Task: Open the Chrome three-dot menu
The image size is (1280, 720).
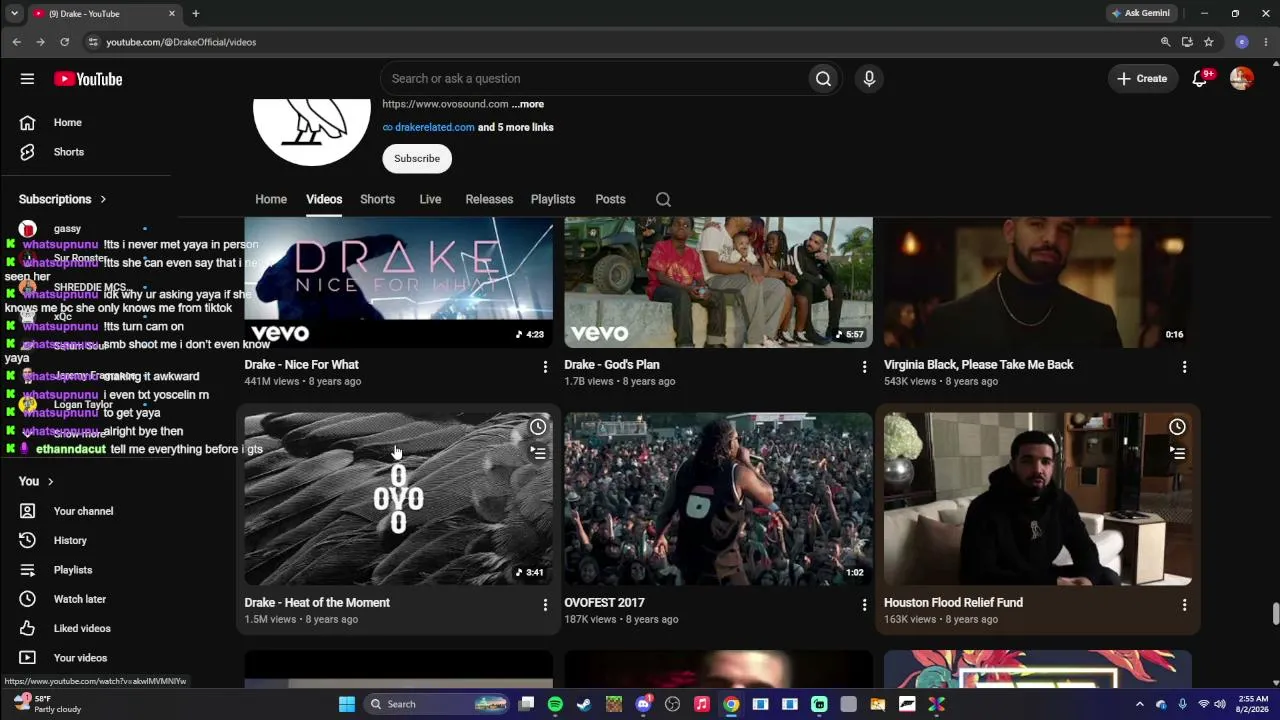Action: pyautogui.click(x=1266, y=42)
